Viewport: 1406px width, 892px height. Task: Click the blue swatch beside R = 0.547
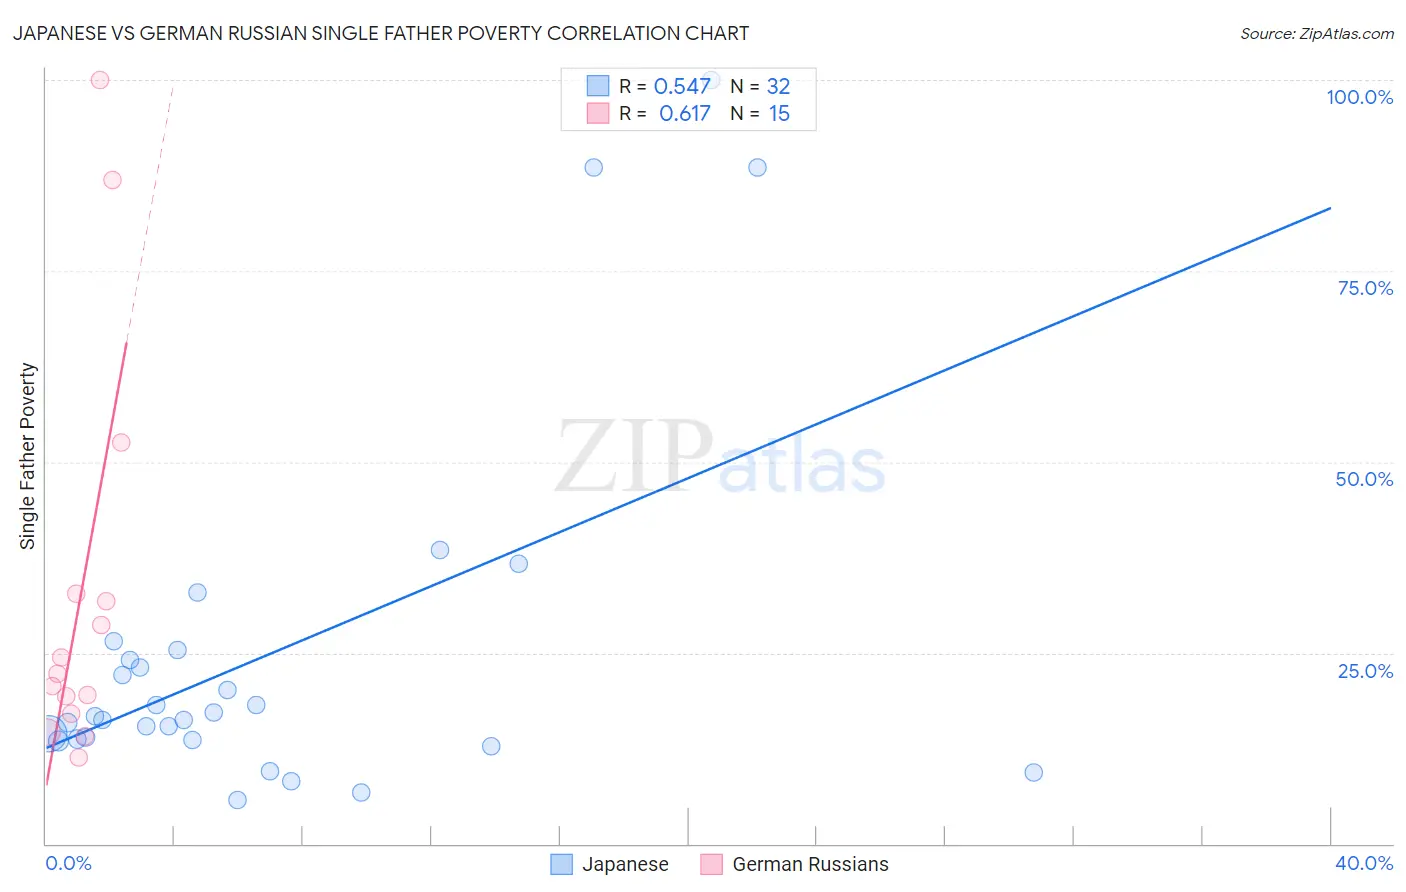click(x=598, y=86)
